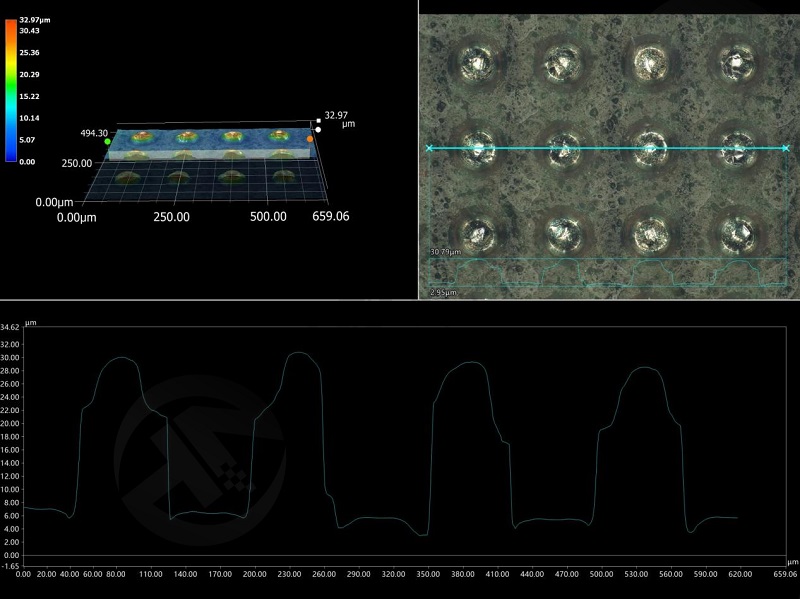Click the 659.06 end label on graph x-axis

785,575
